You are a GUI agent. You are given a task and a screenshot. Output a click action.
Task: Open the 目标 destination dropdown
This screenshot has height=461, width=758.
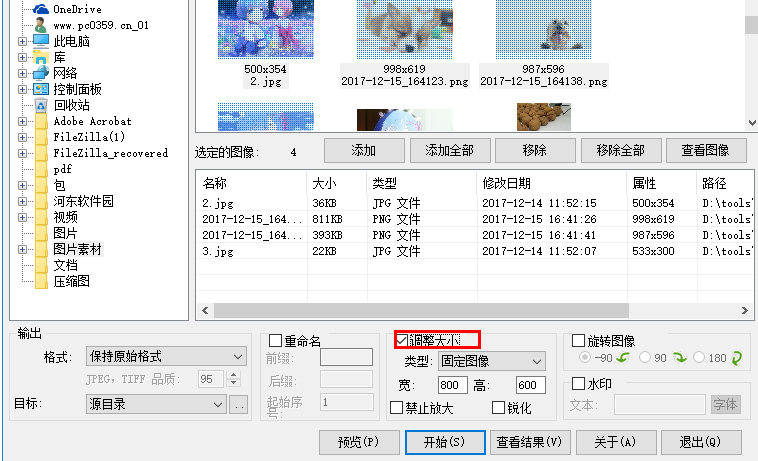(156, 404)
